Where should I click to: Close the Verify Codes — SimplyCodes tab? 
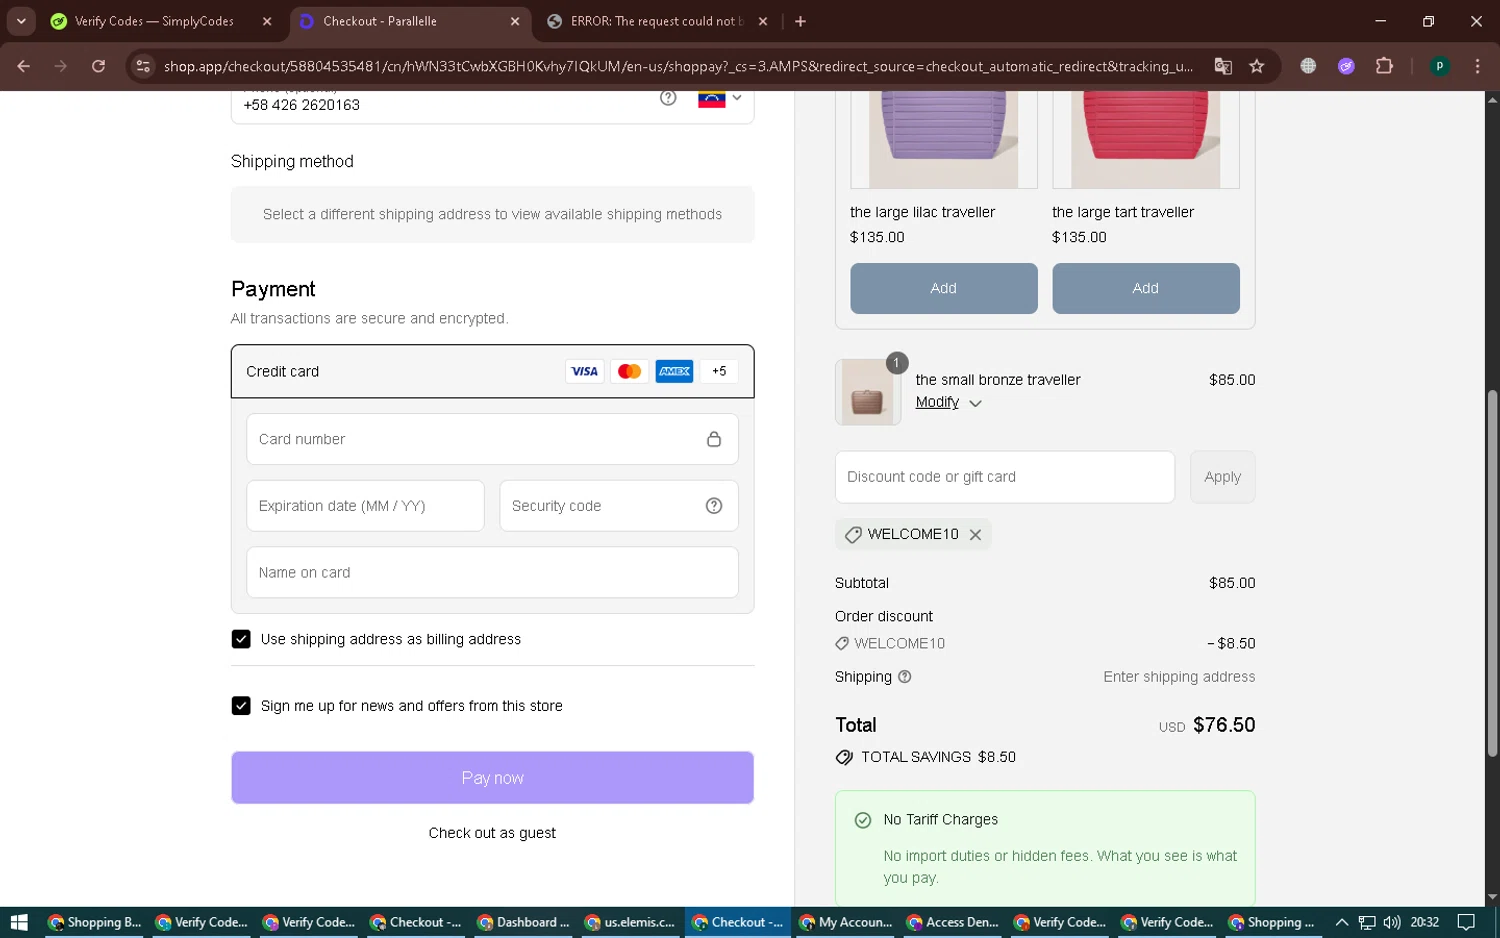tap(267, 21)
